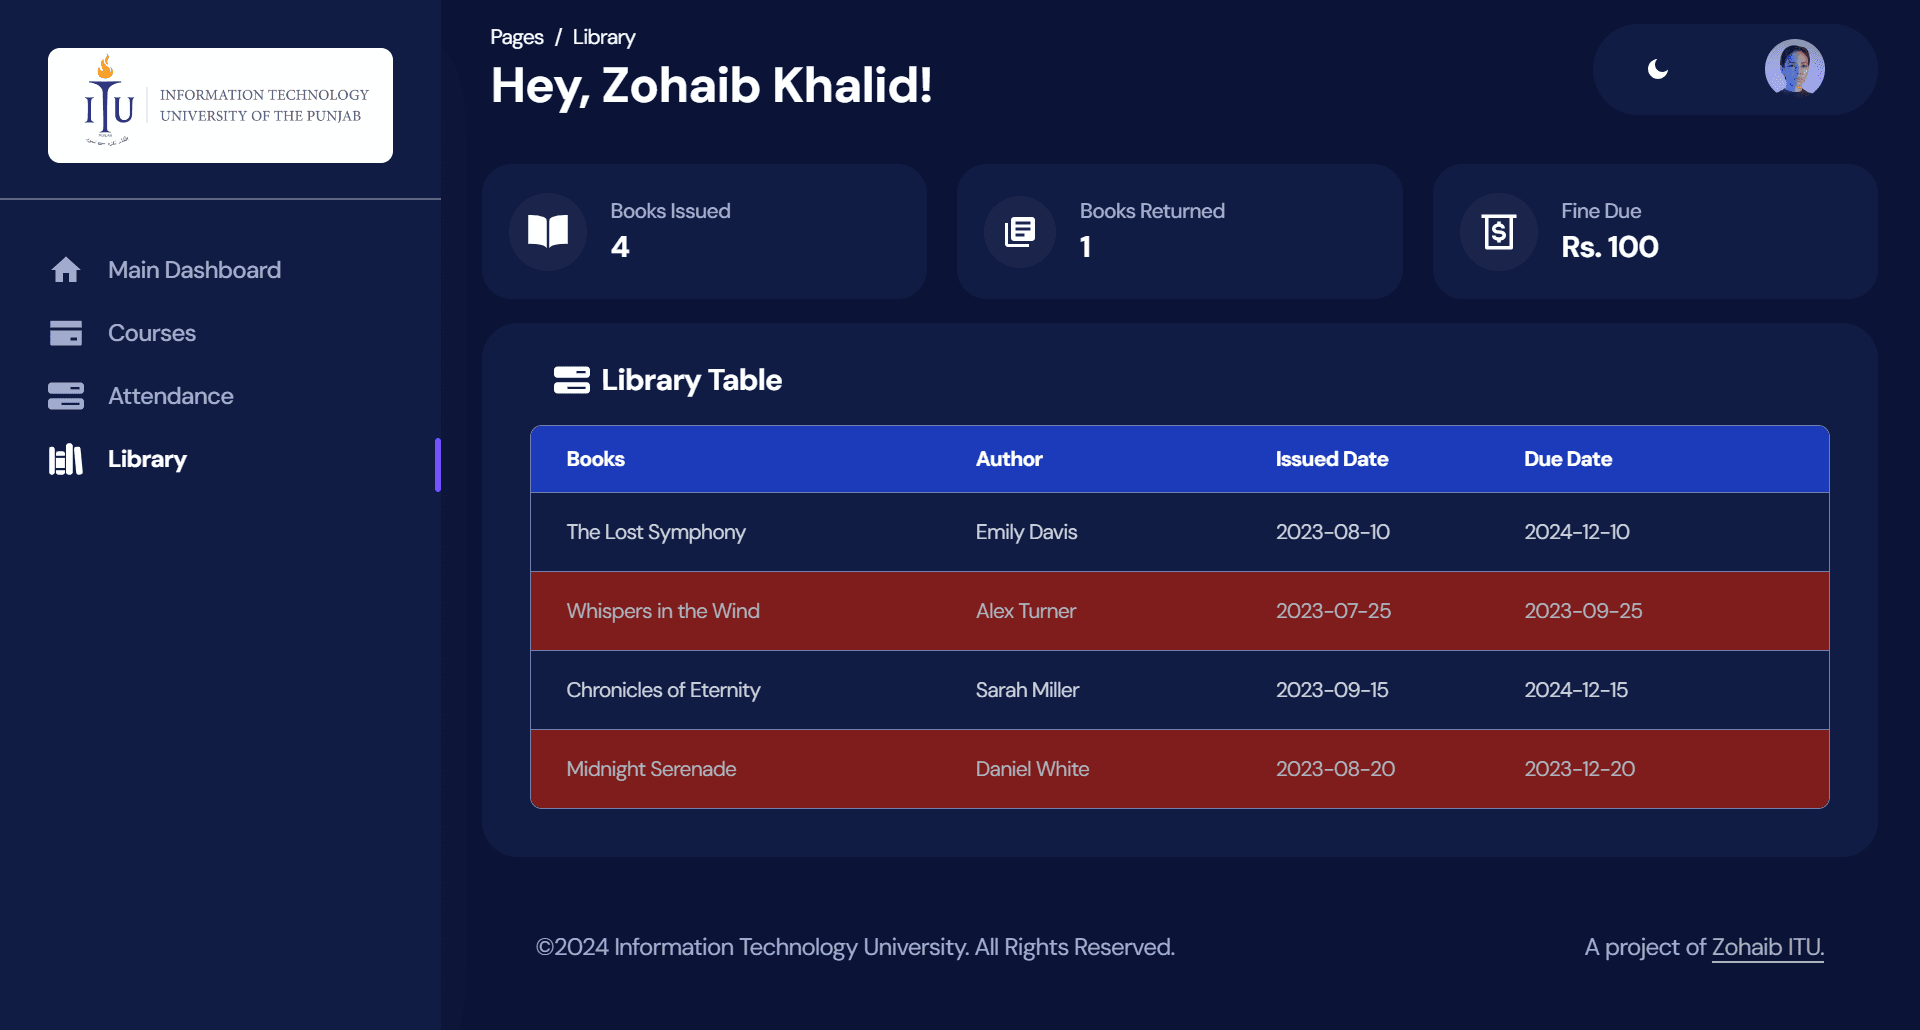Viewport: 1920px width, 1030px height.
Task: Click the Attendance icon in sidebar
Action: coord(66,396)
